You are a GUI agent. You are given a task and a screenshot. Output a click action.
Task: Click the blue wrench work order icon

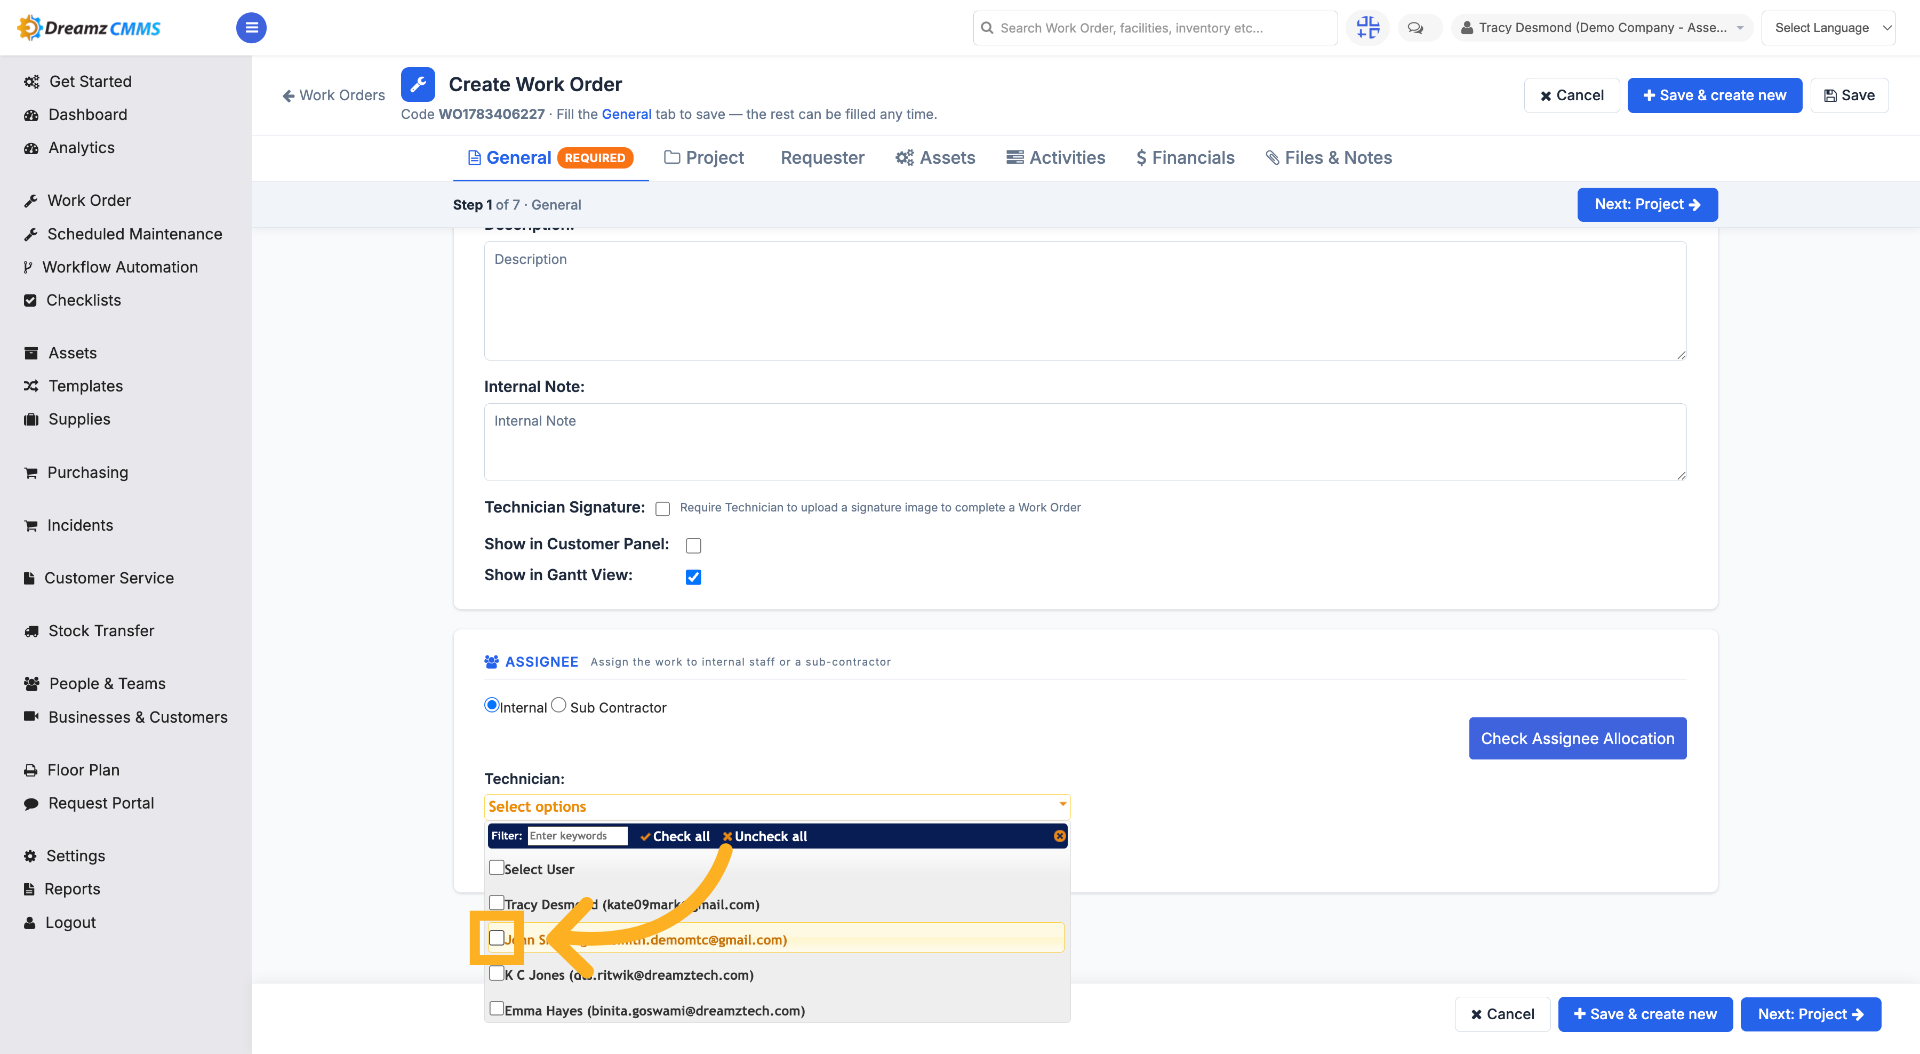(x=418, y=84)
